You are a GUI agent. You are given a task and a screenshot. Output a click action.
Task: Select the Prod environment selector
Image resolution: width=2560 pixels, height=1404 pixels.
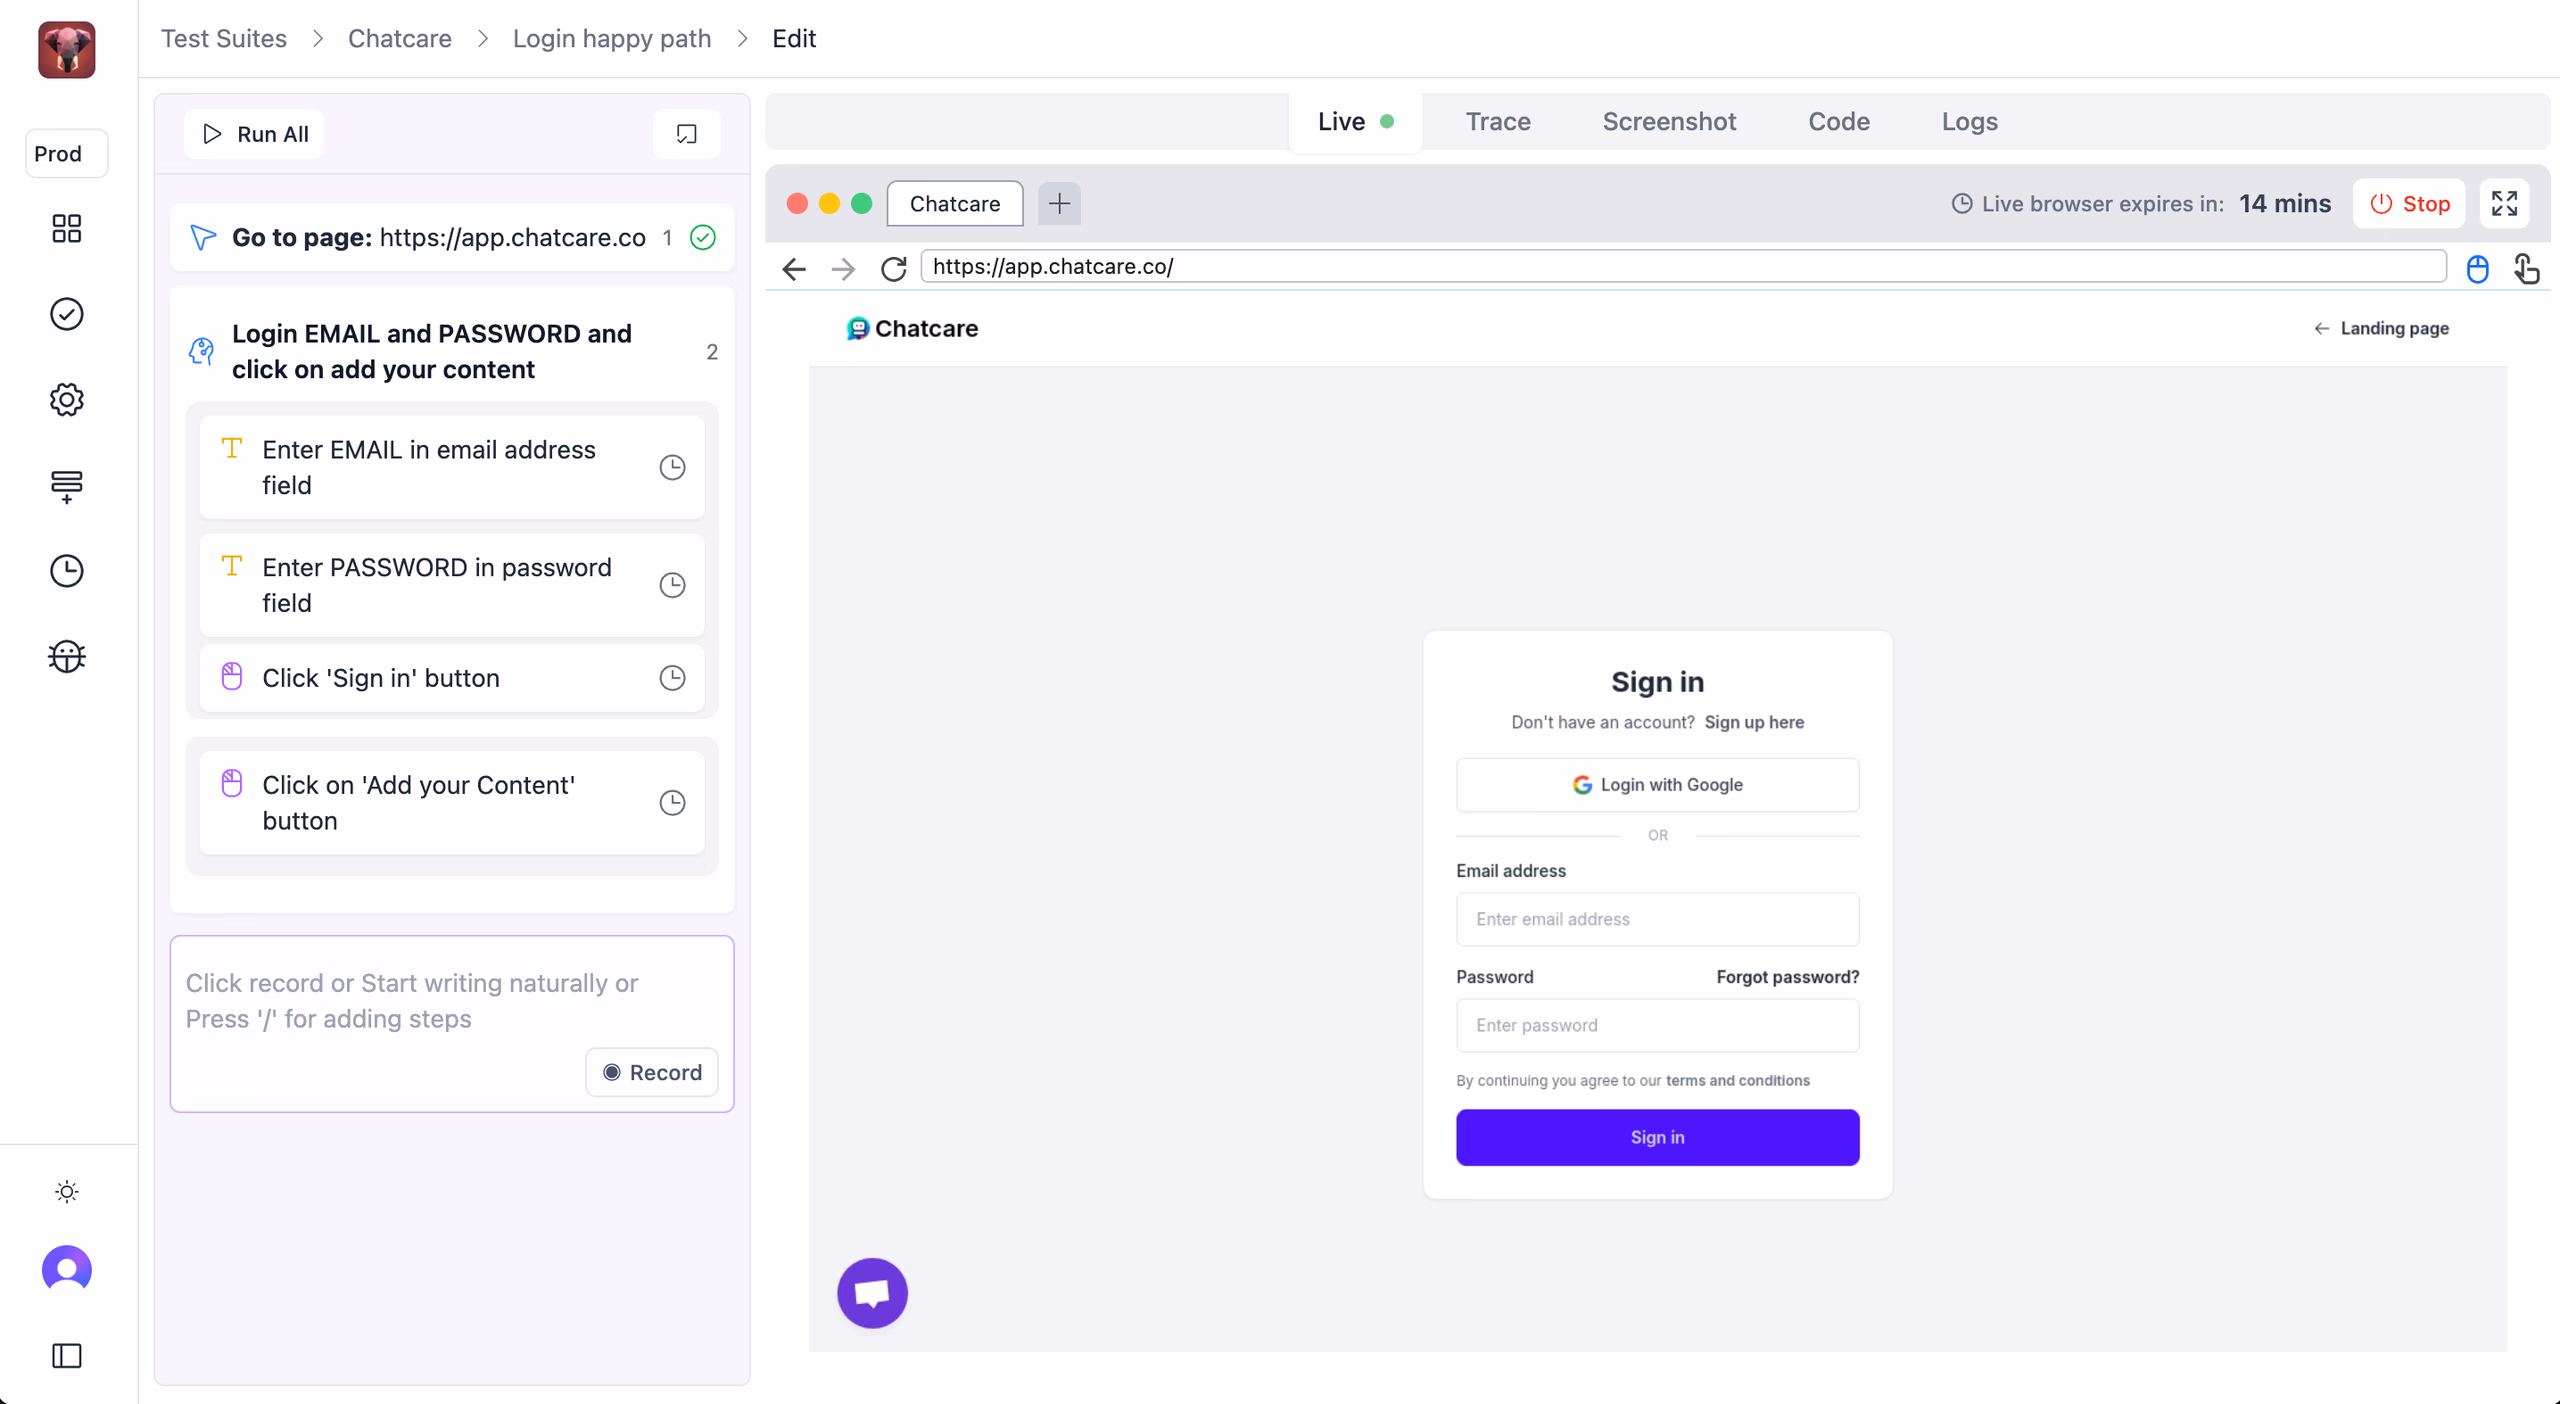pos(66,153)
